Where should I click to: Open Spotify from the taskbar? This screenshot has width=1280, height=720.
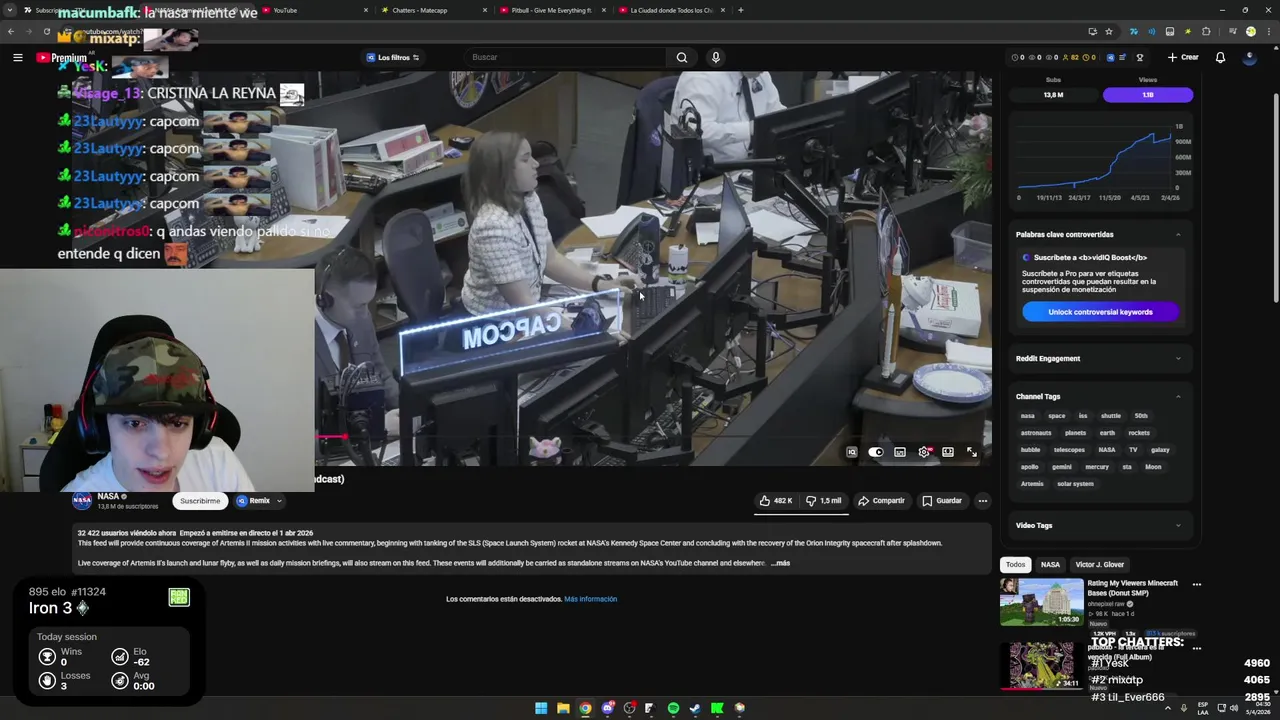(x=673, y=708)
